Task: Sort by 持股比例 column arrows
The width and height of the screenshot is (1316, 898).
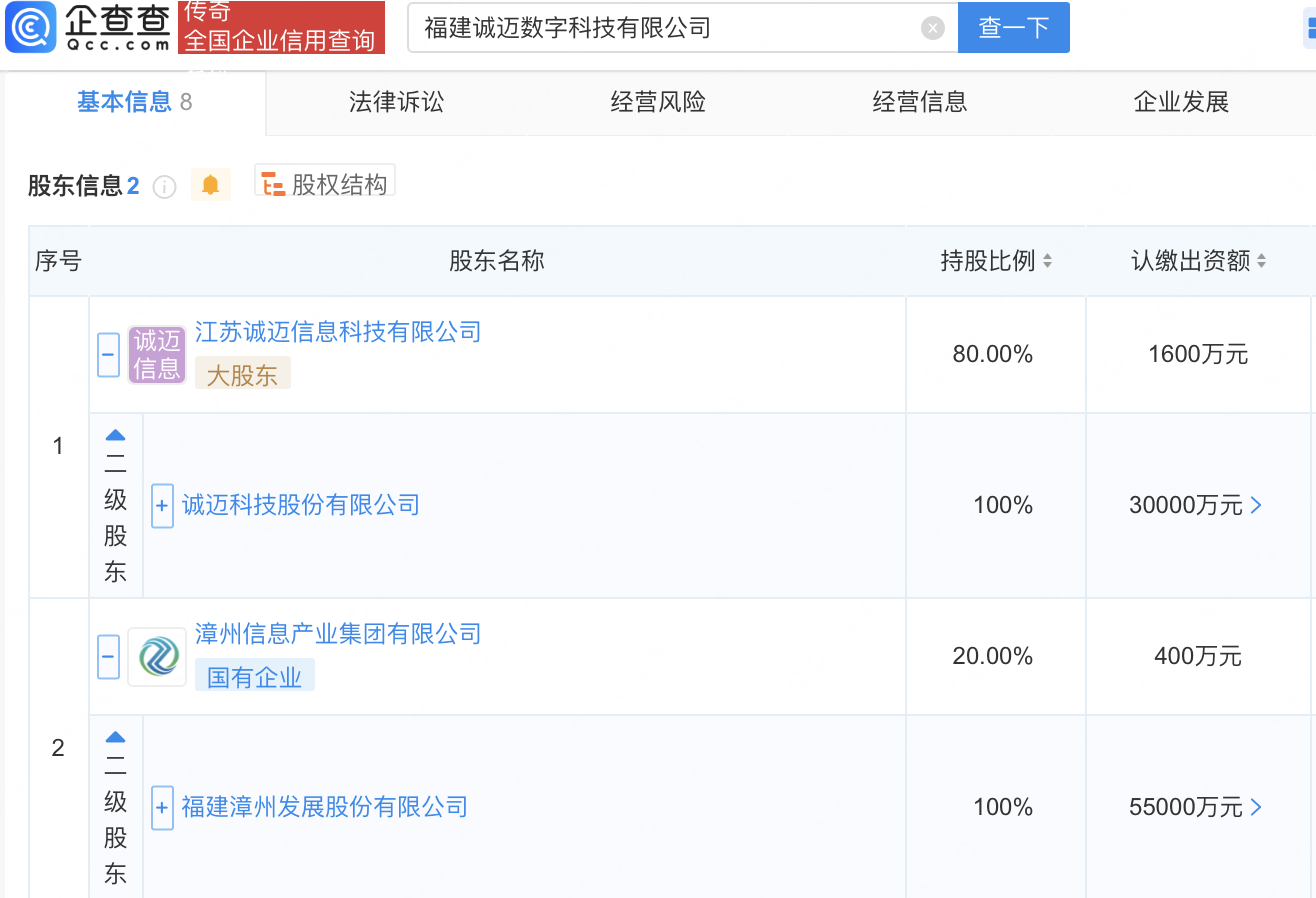Action: pos(1047,261)
